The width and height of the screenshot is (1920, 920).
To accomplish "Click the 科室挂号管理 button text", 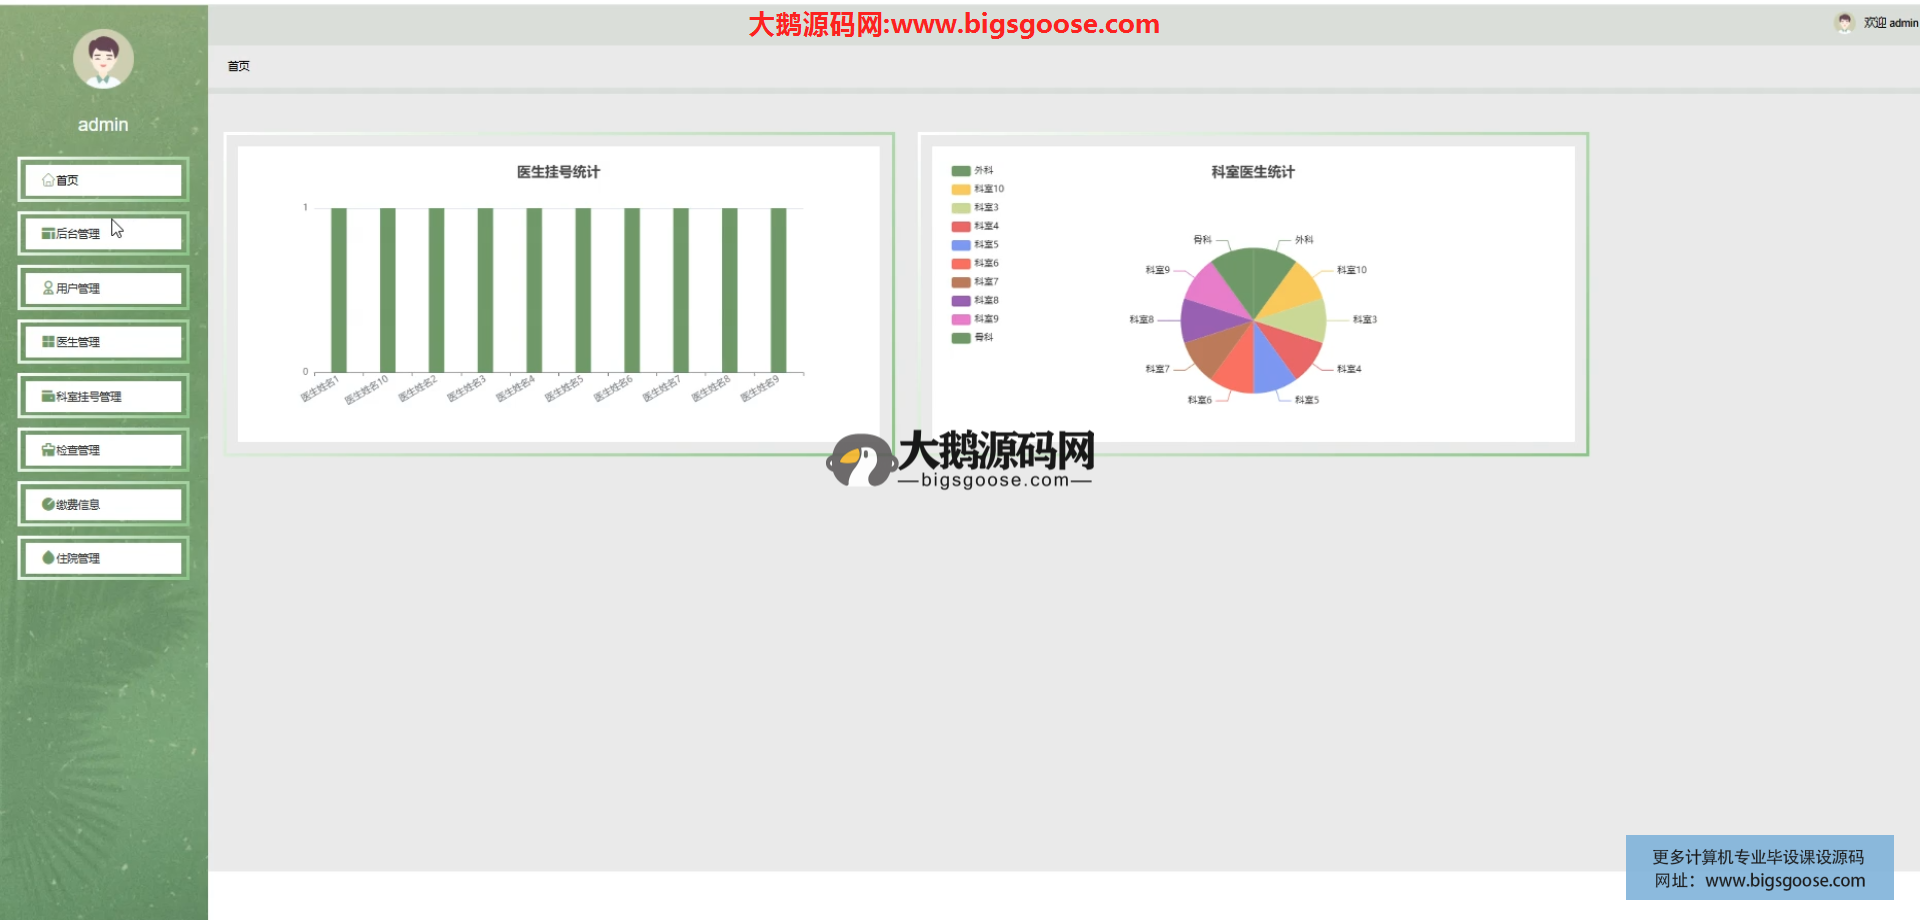I will click(89, 397).
